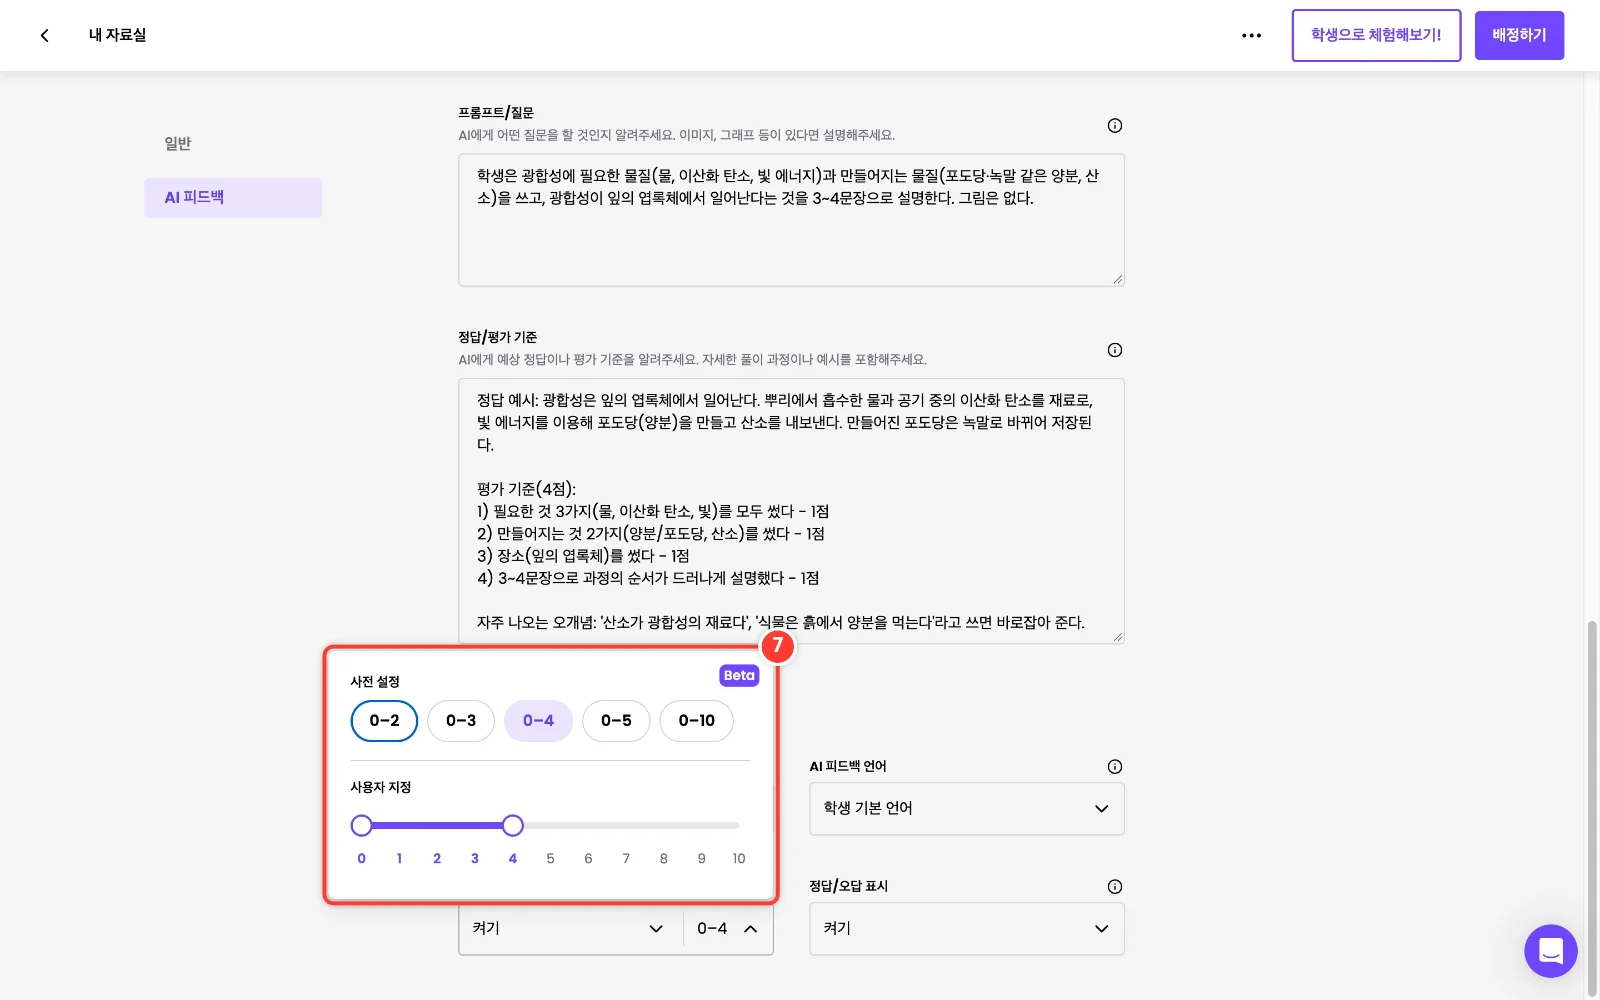The width and height of the screenshot is (1600, 1000).
Task: Click the slider's right handle at 4
Action: 513,825
